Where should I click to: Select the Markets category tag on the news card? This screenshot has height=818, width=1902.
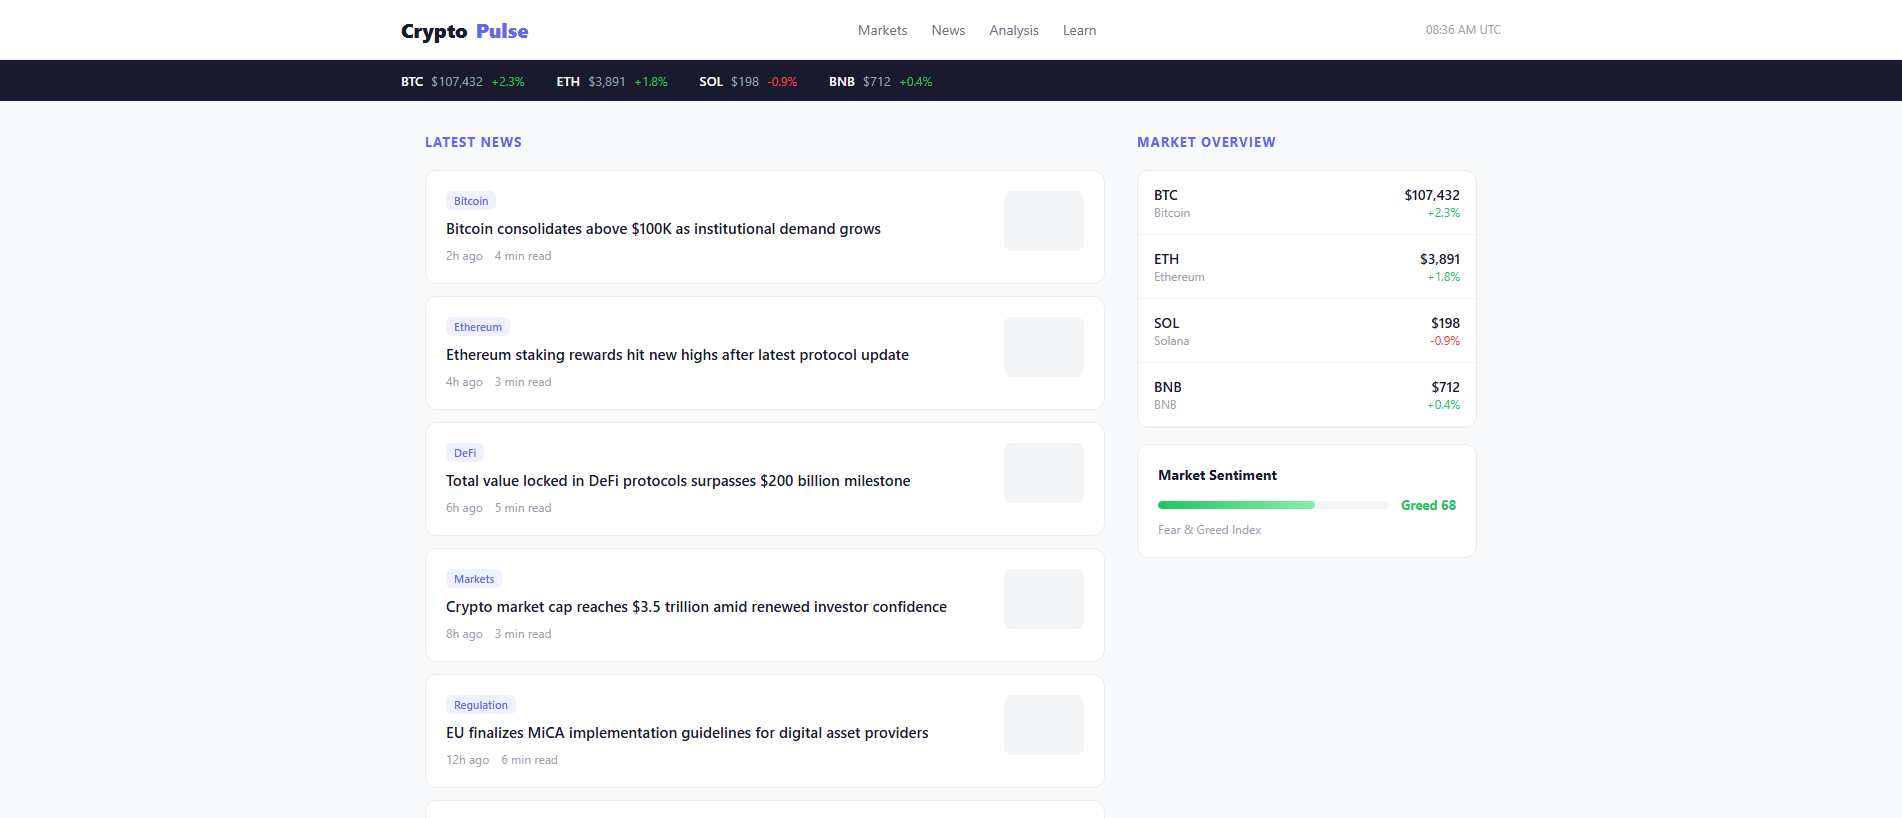[x=474, y=579]
